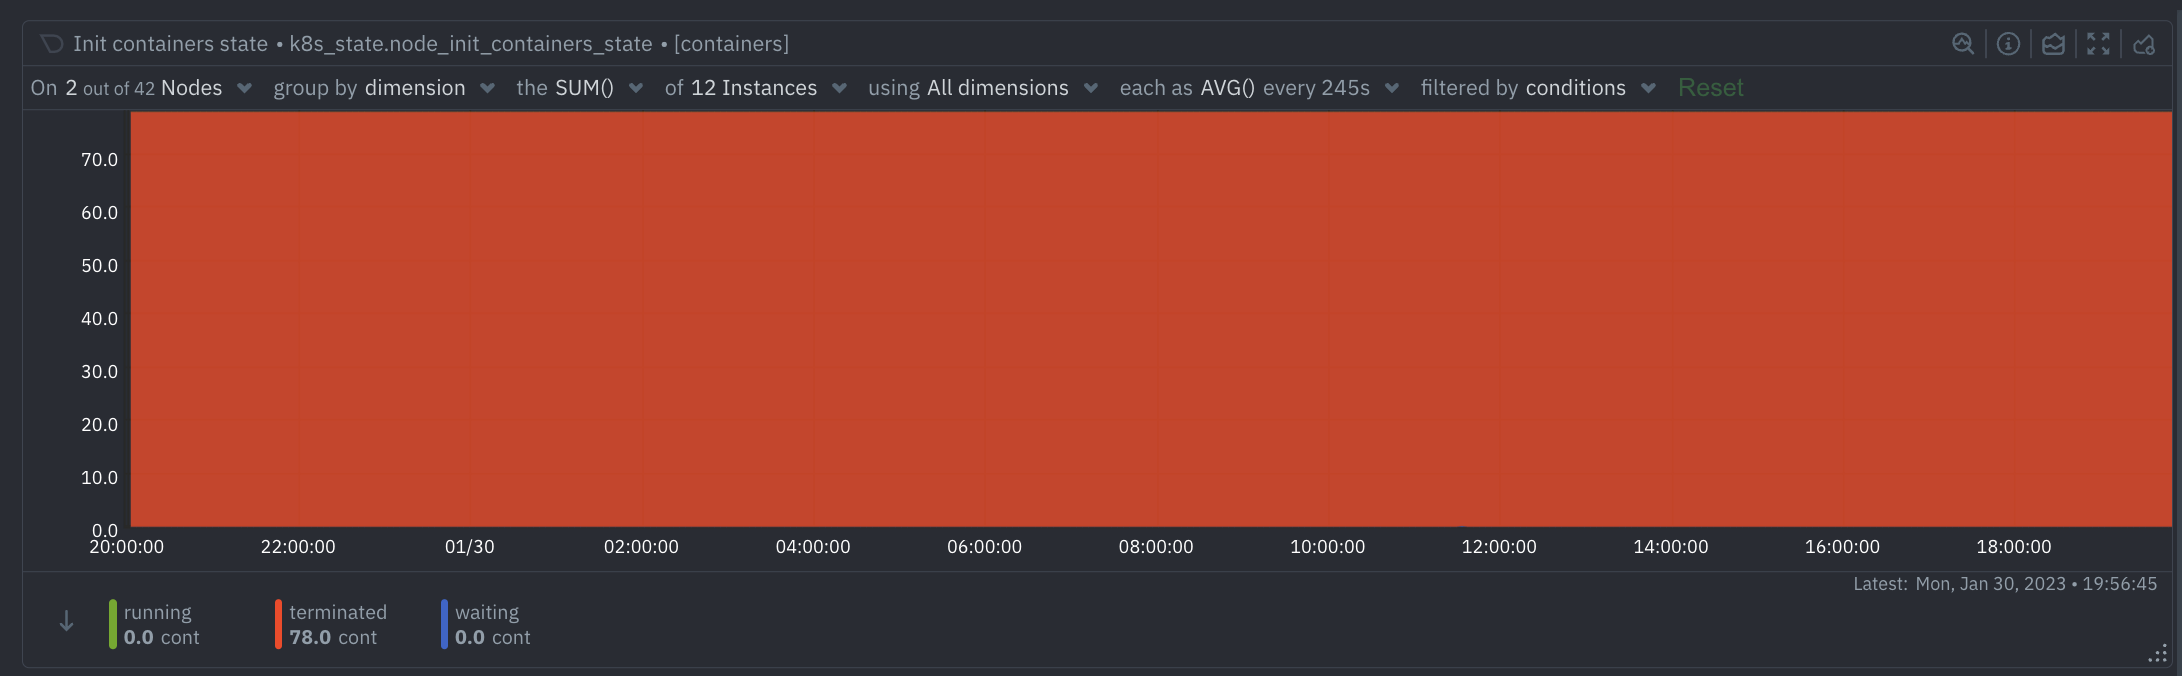Open the group by dimension dropdown

click(x=384, y=88)
